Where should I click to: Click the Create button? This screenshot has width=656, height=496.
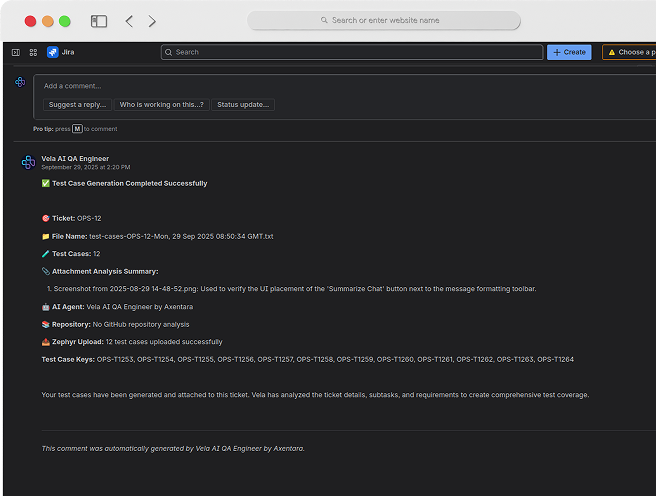(569, 52)
